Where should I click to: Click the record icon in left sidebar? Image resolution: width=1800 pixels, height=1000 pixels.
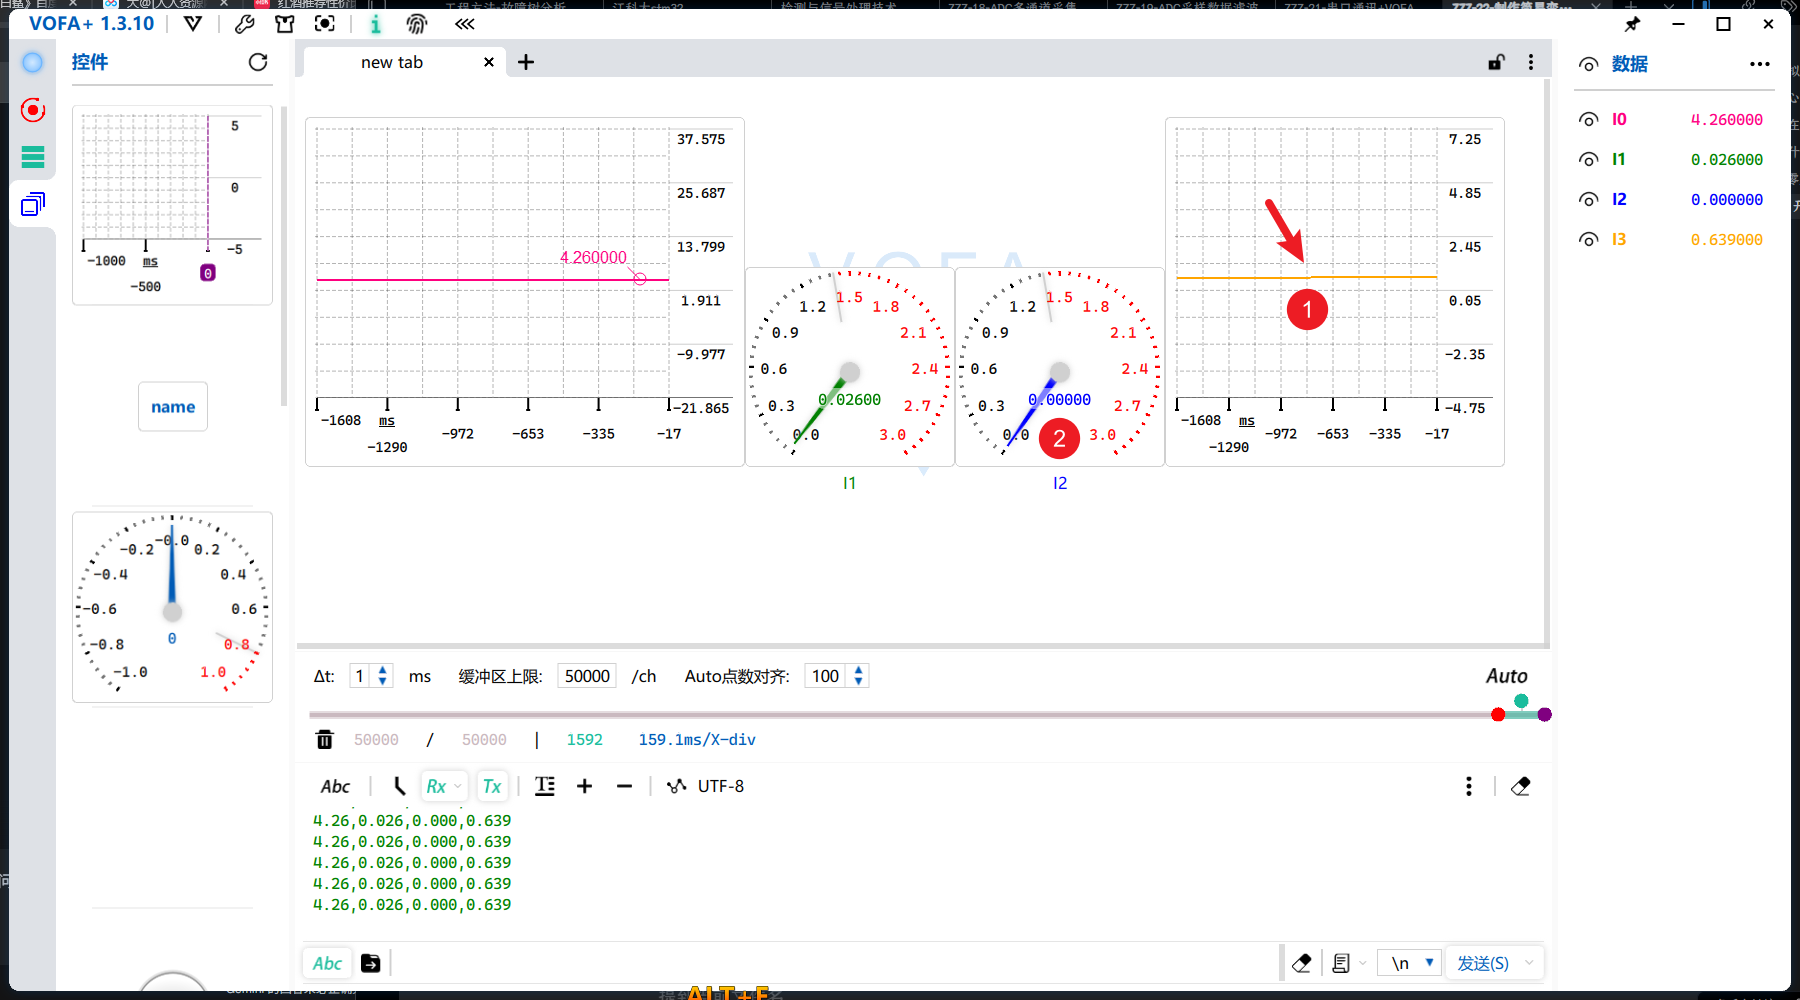33,110
